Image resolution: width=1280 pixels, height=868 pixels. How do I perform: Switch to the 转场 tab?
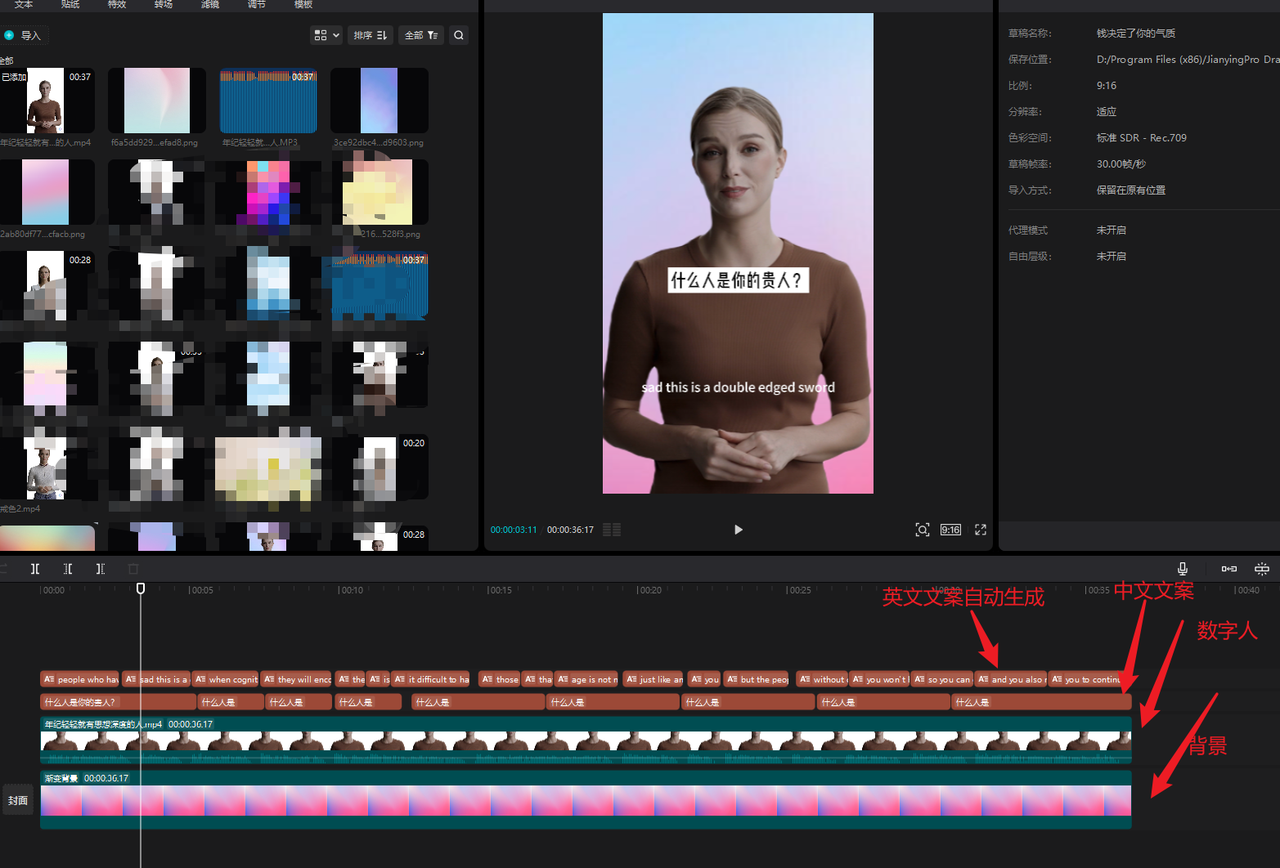point(163,4)
